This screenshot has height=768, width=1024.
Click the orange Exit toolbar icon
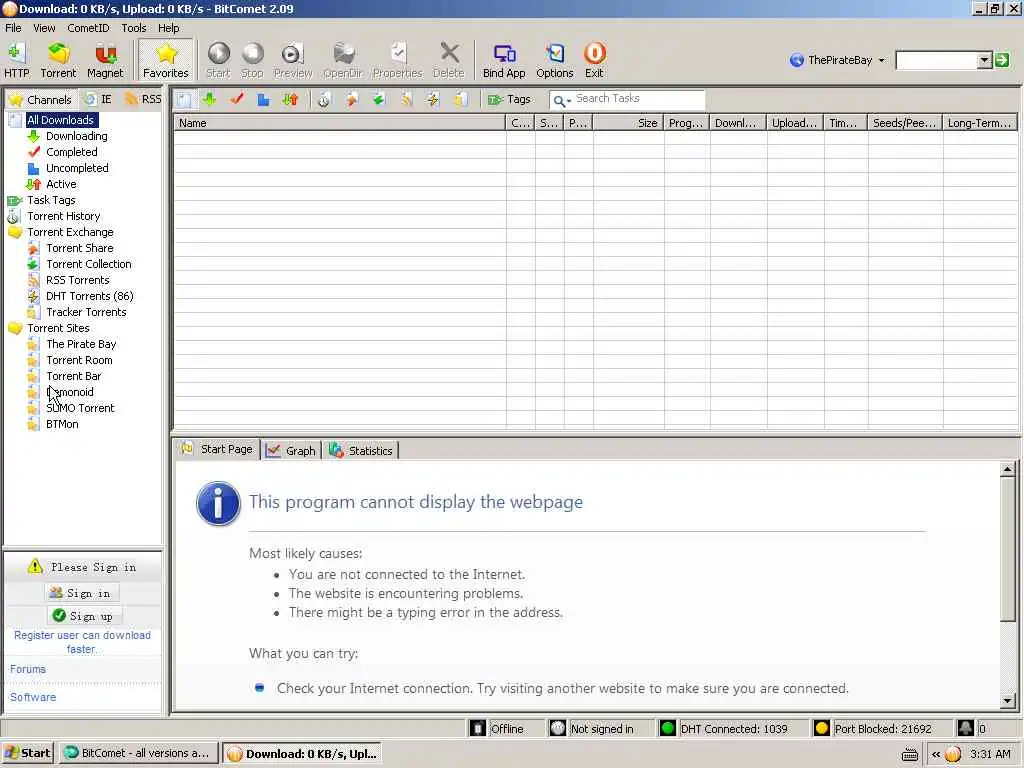594,60
